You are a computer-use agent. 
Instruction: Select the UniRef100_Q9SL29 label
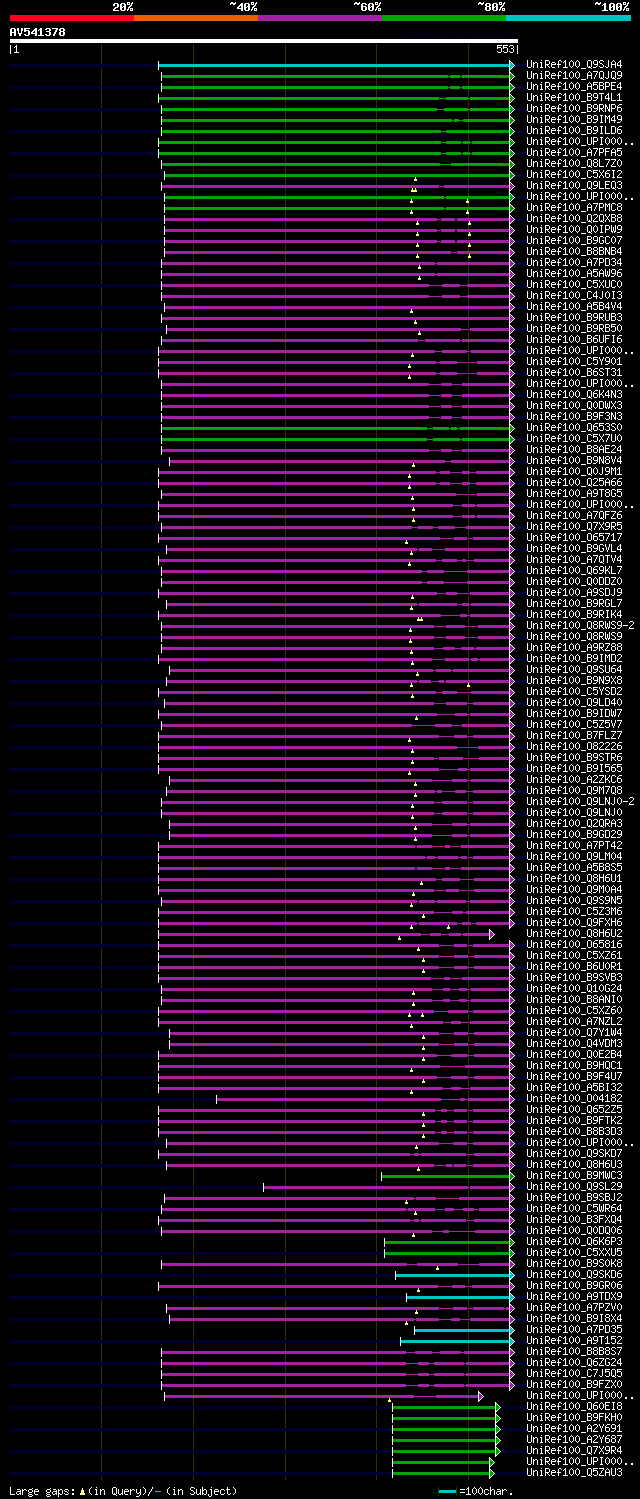click(574, 1186)
